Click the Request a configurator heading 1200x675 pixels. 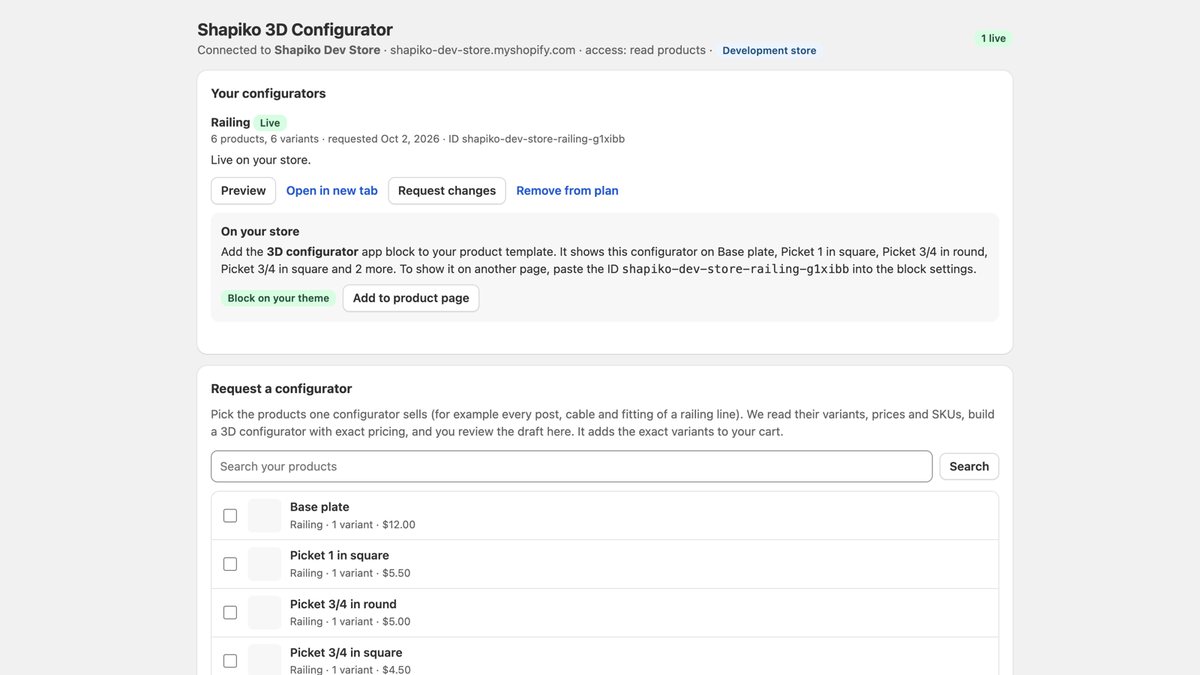[x=281, y=389]
